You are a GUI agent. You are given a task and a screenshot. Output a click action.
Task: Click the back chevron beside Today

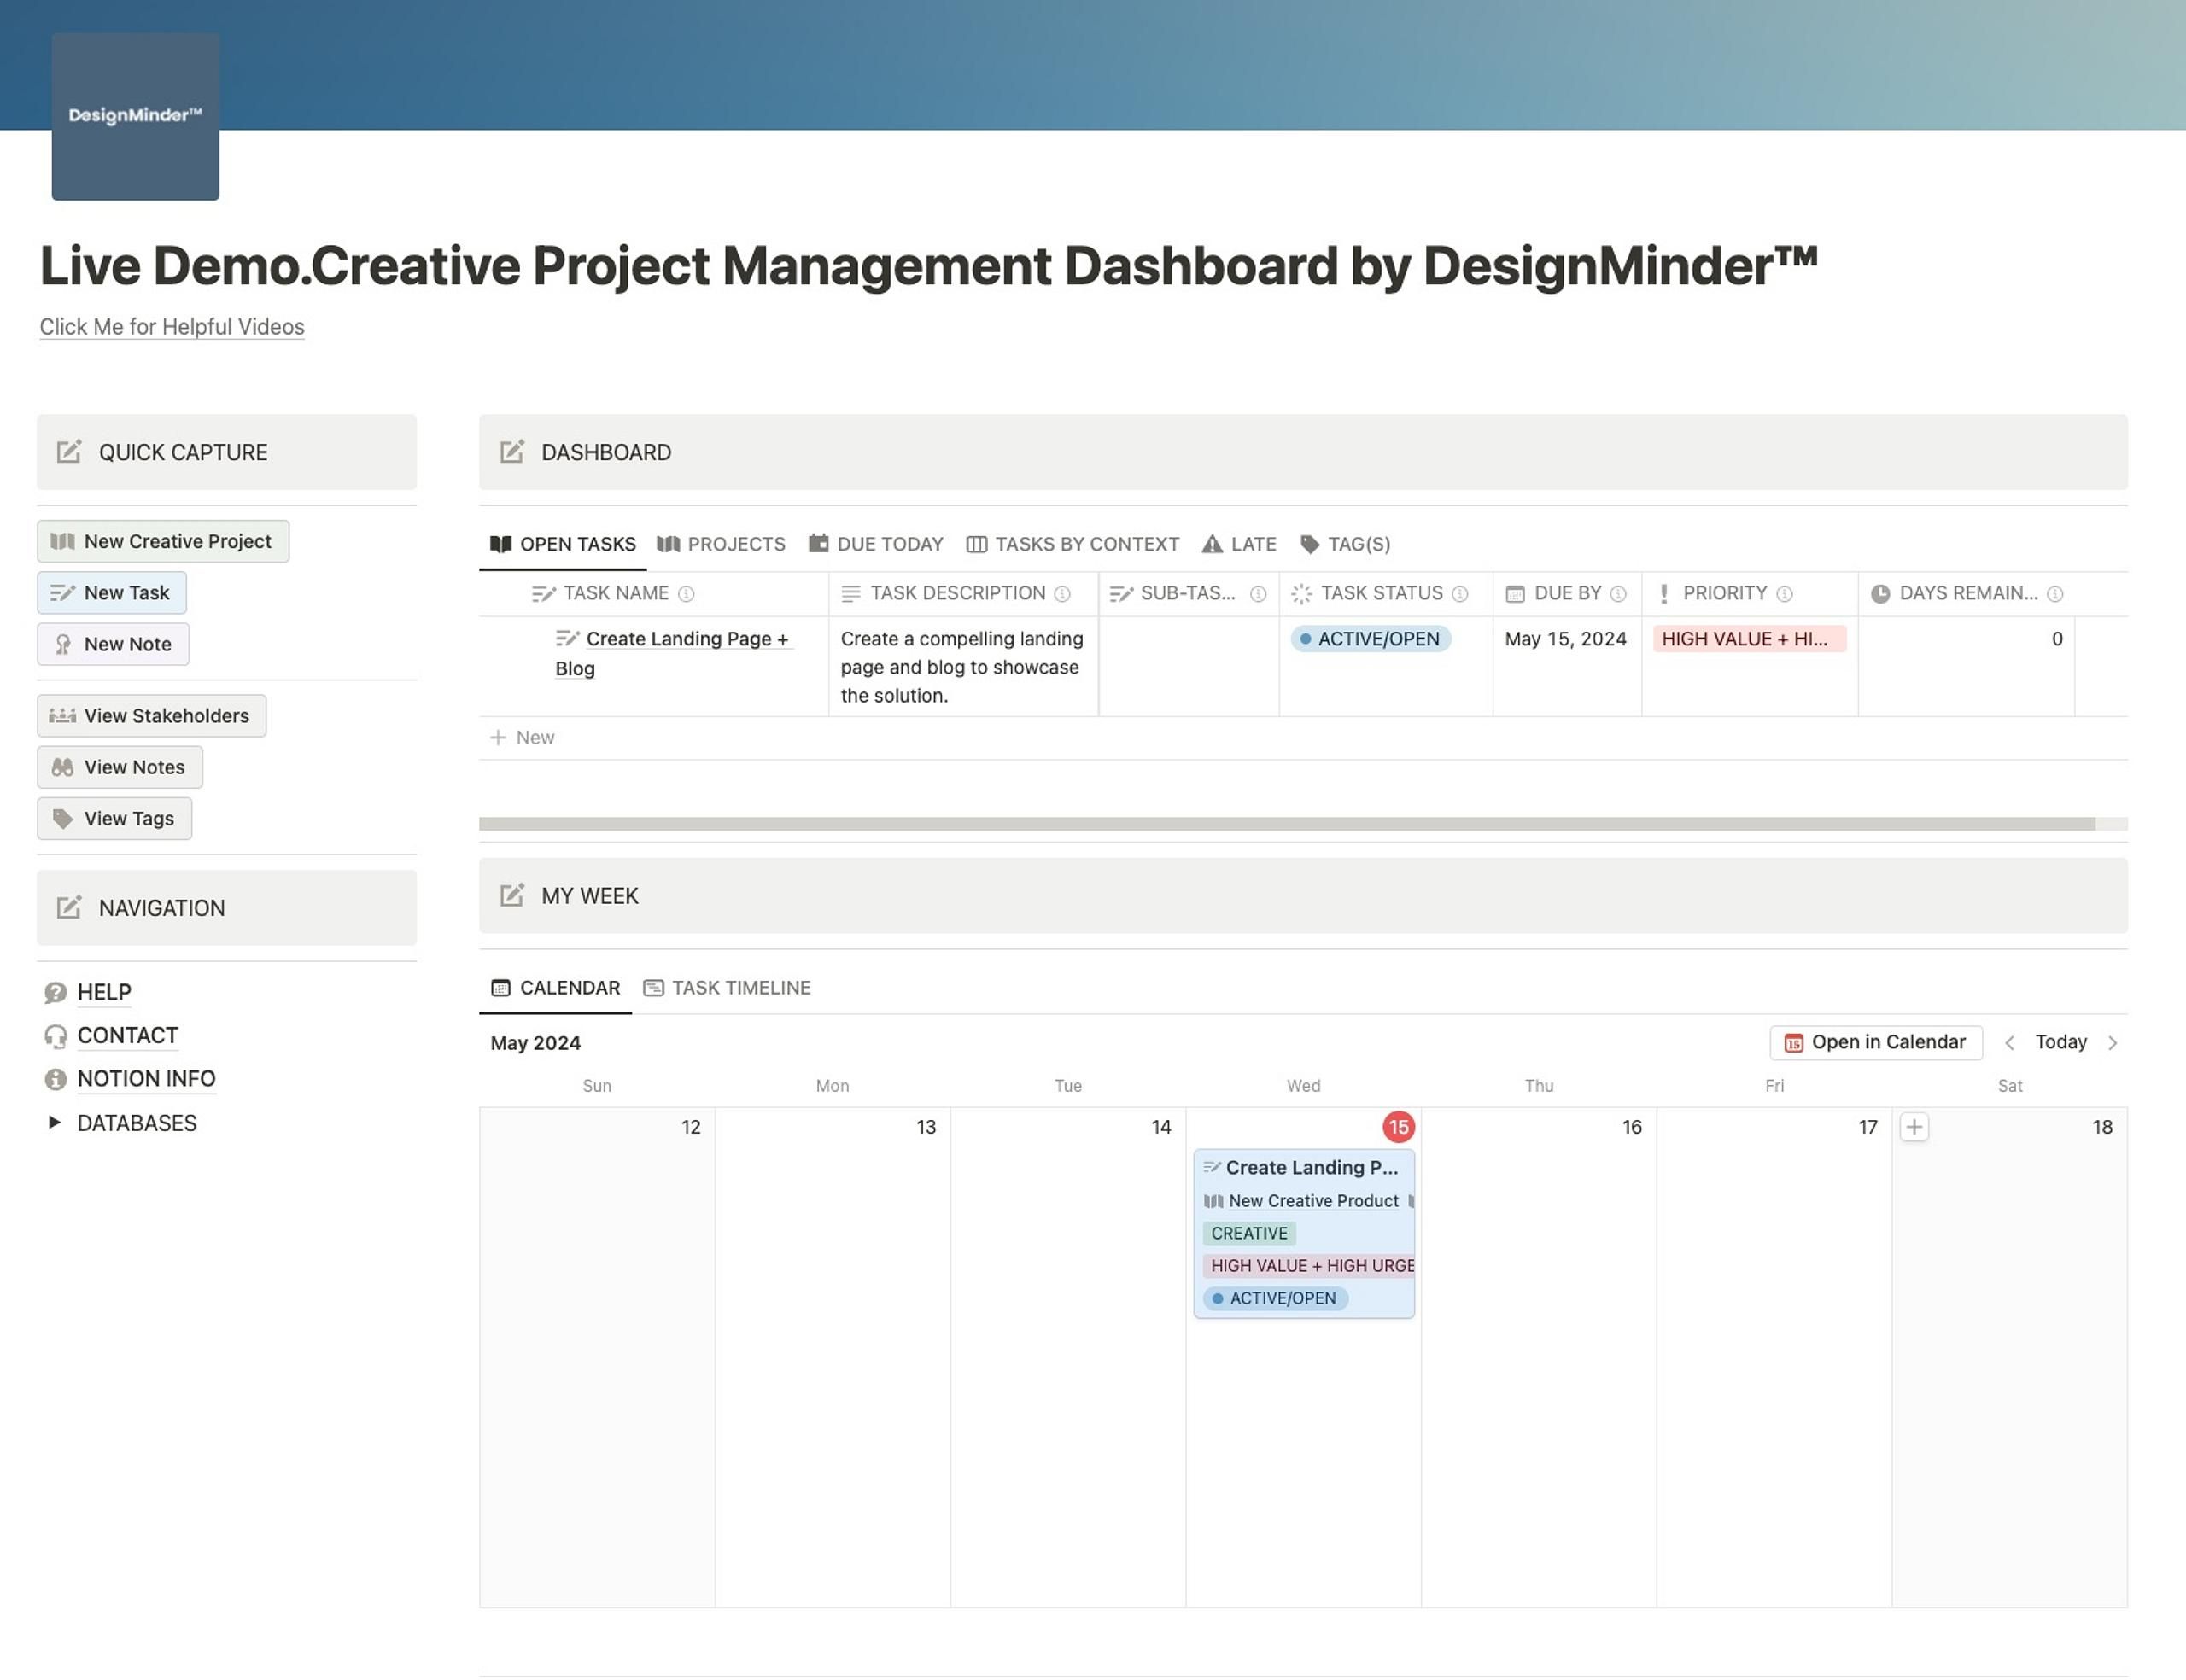pyautogui.click(x=2010, y=1042)
